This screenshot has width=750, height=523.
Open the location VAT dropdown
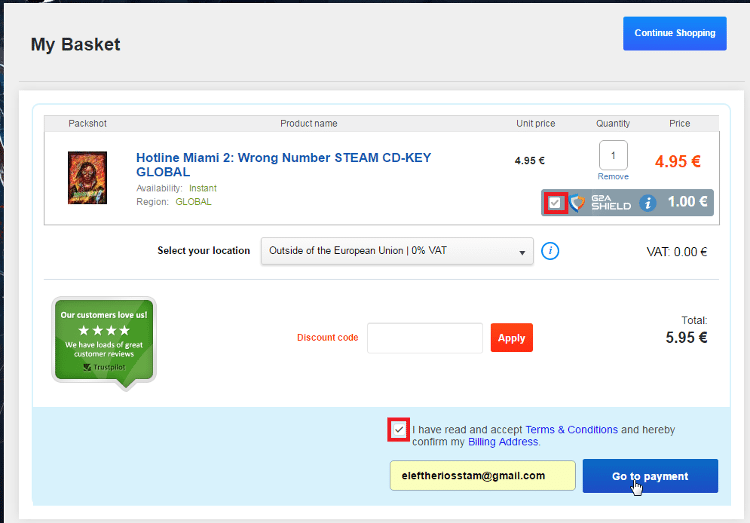pyautogui.click(x=397, y=251)
